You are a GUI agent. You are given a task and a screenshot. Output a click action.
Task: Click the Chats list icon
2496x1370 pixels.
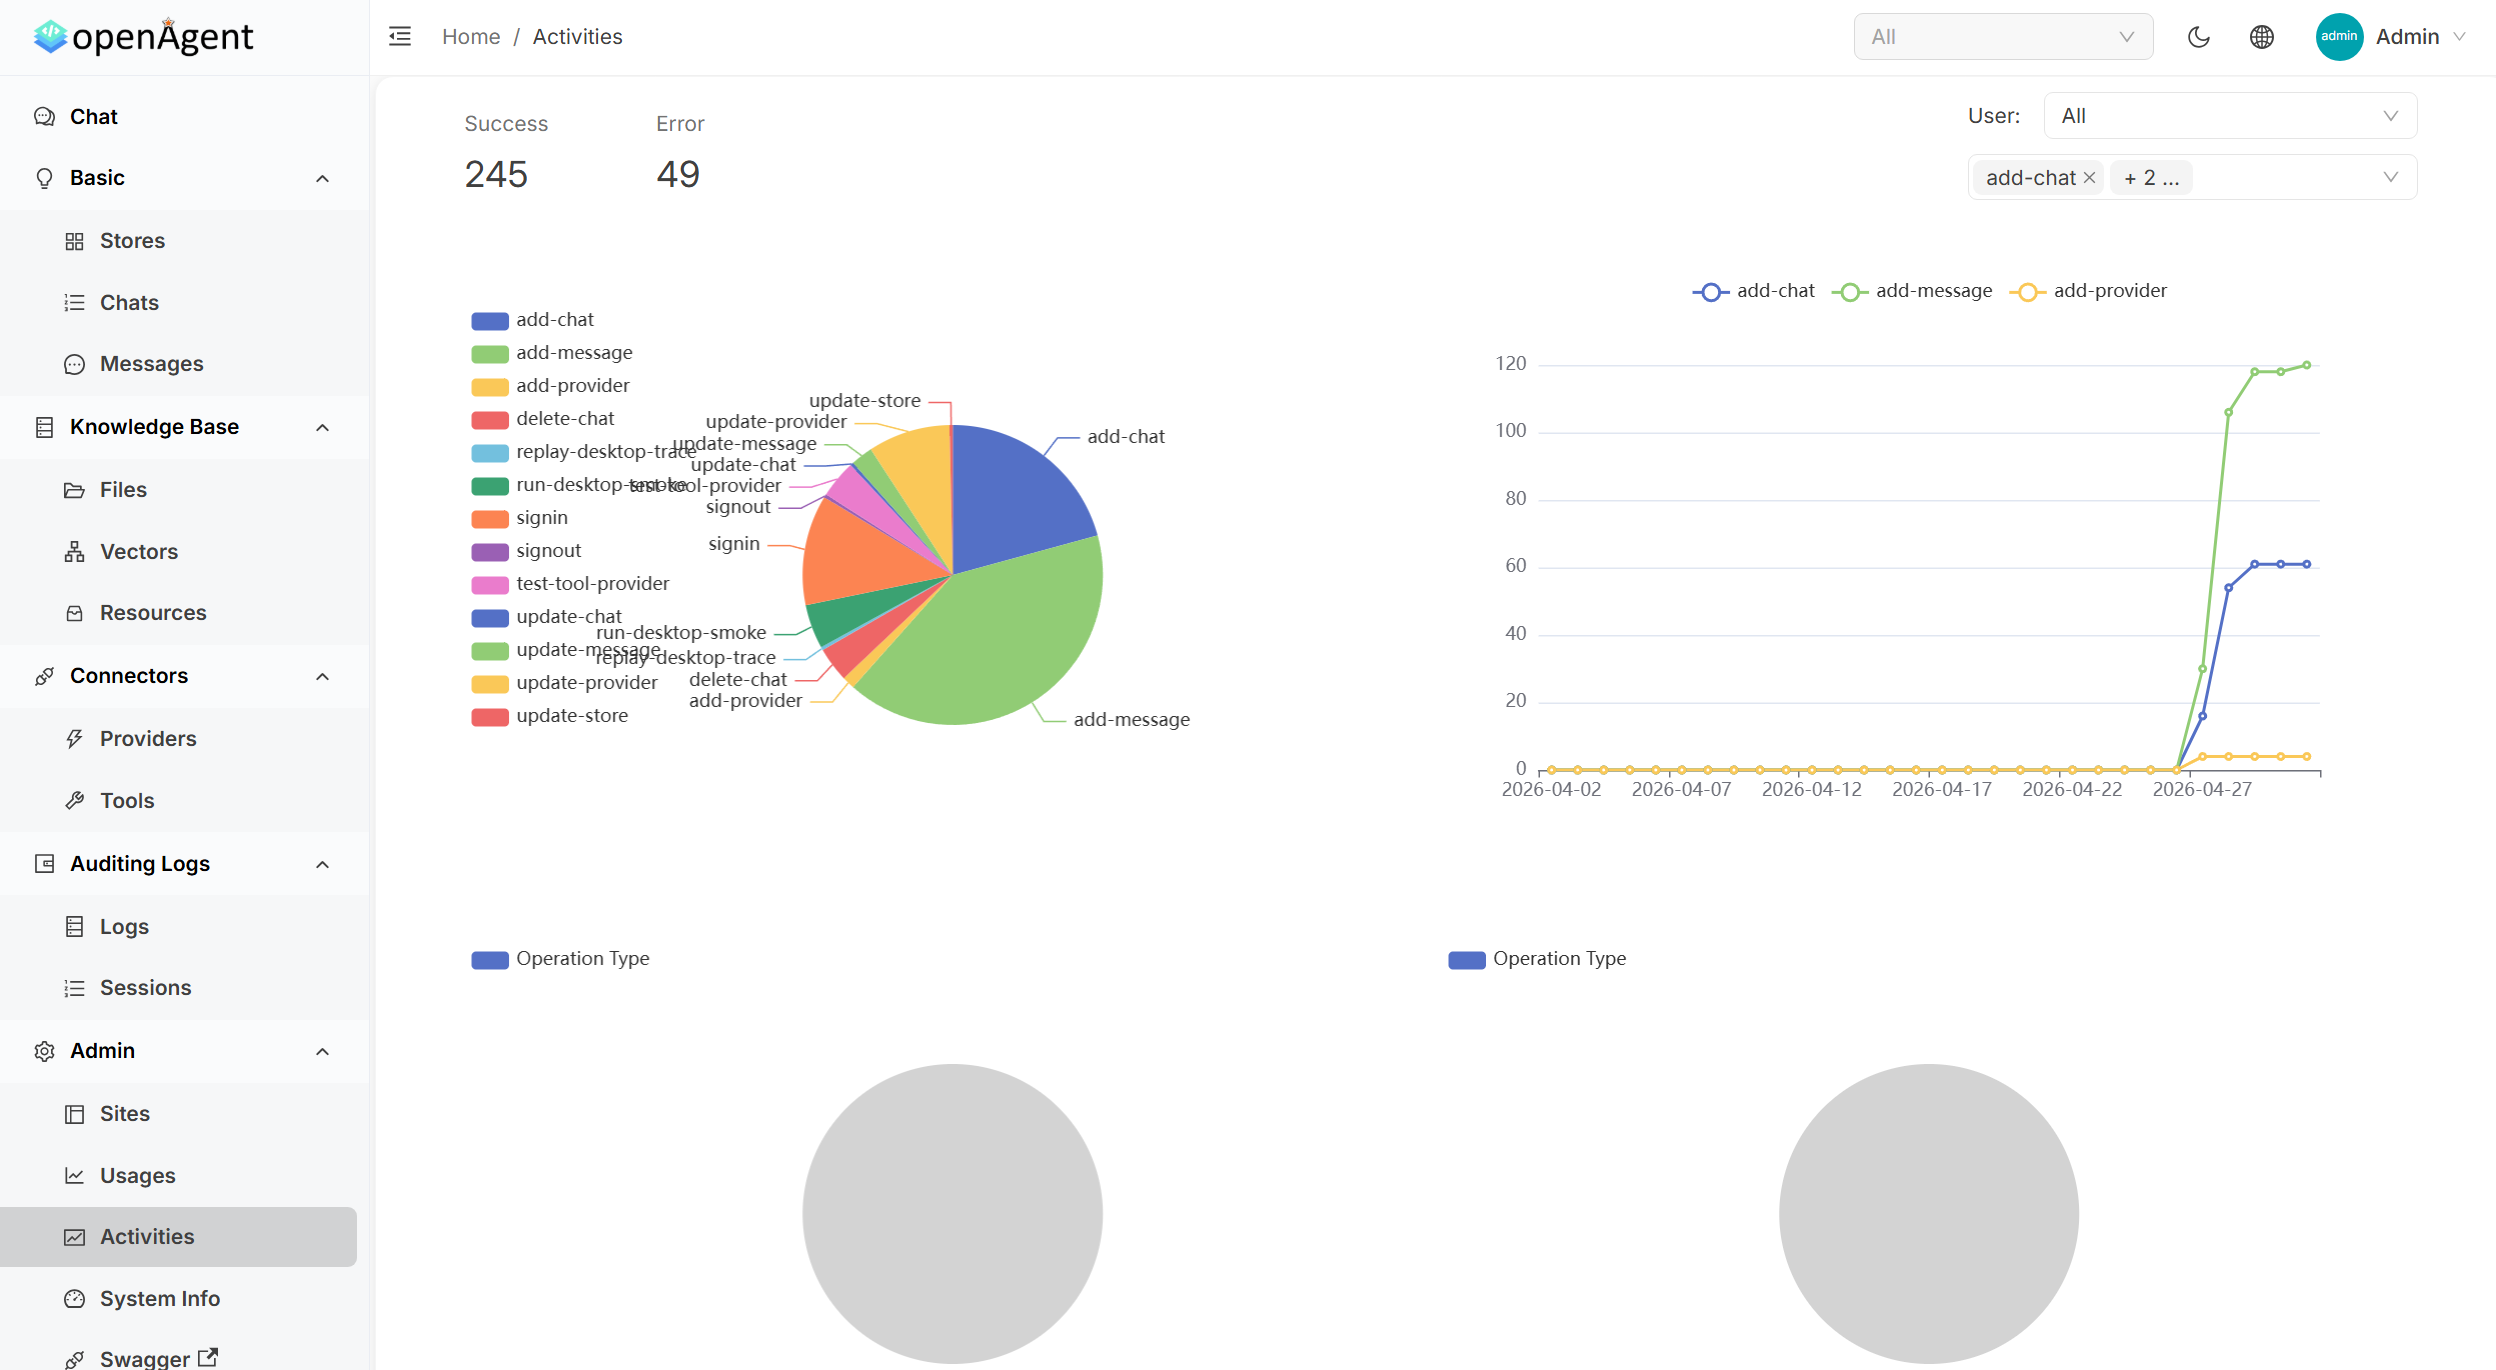(x=74, y=303)
